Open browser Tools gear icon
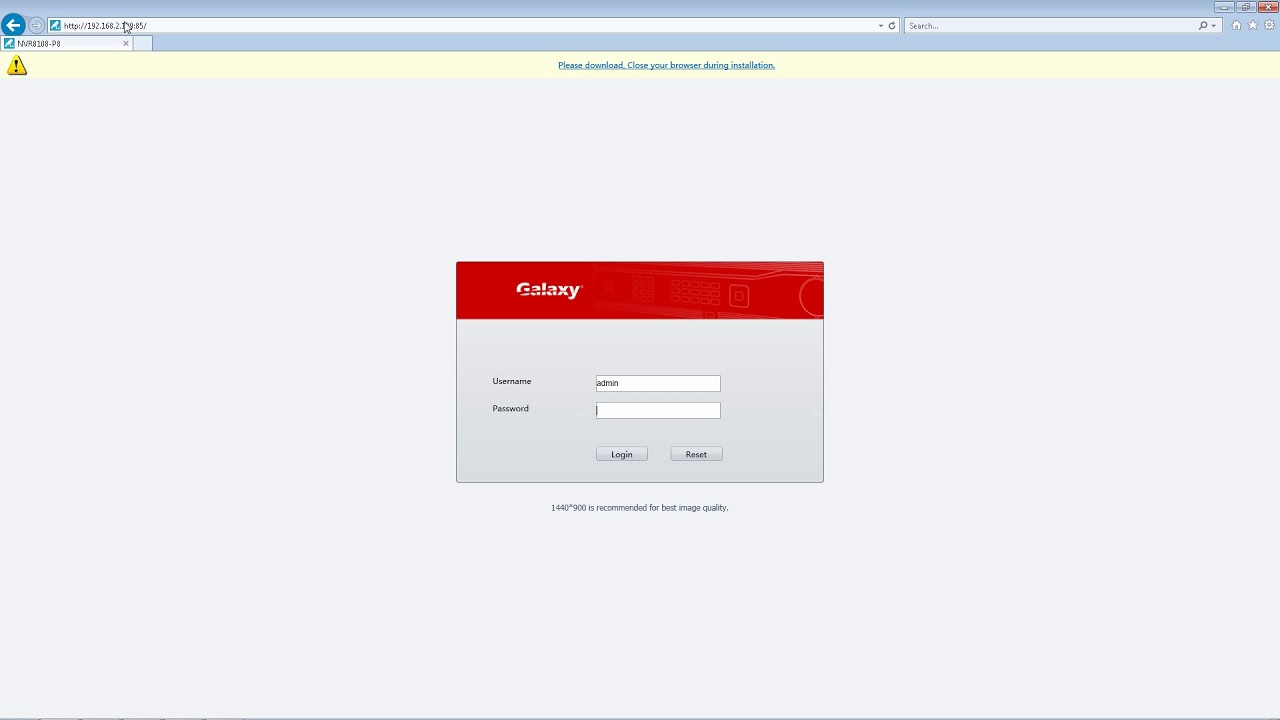1280x720 pixels. pos(1269,25)
